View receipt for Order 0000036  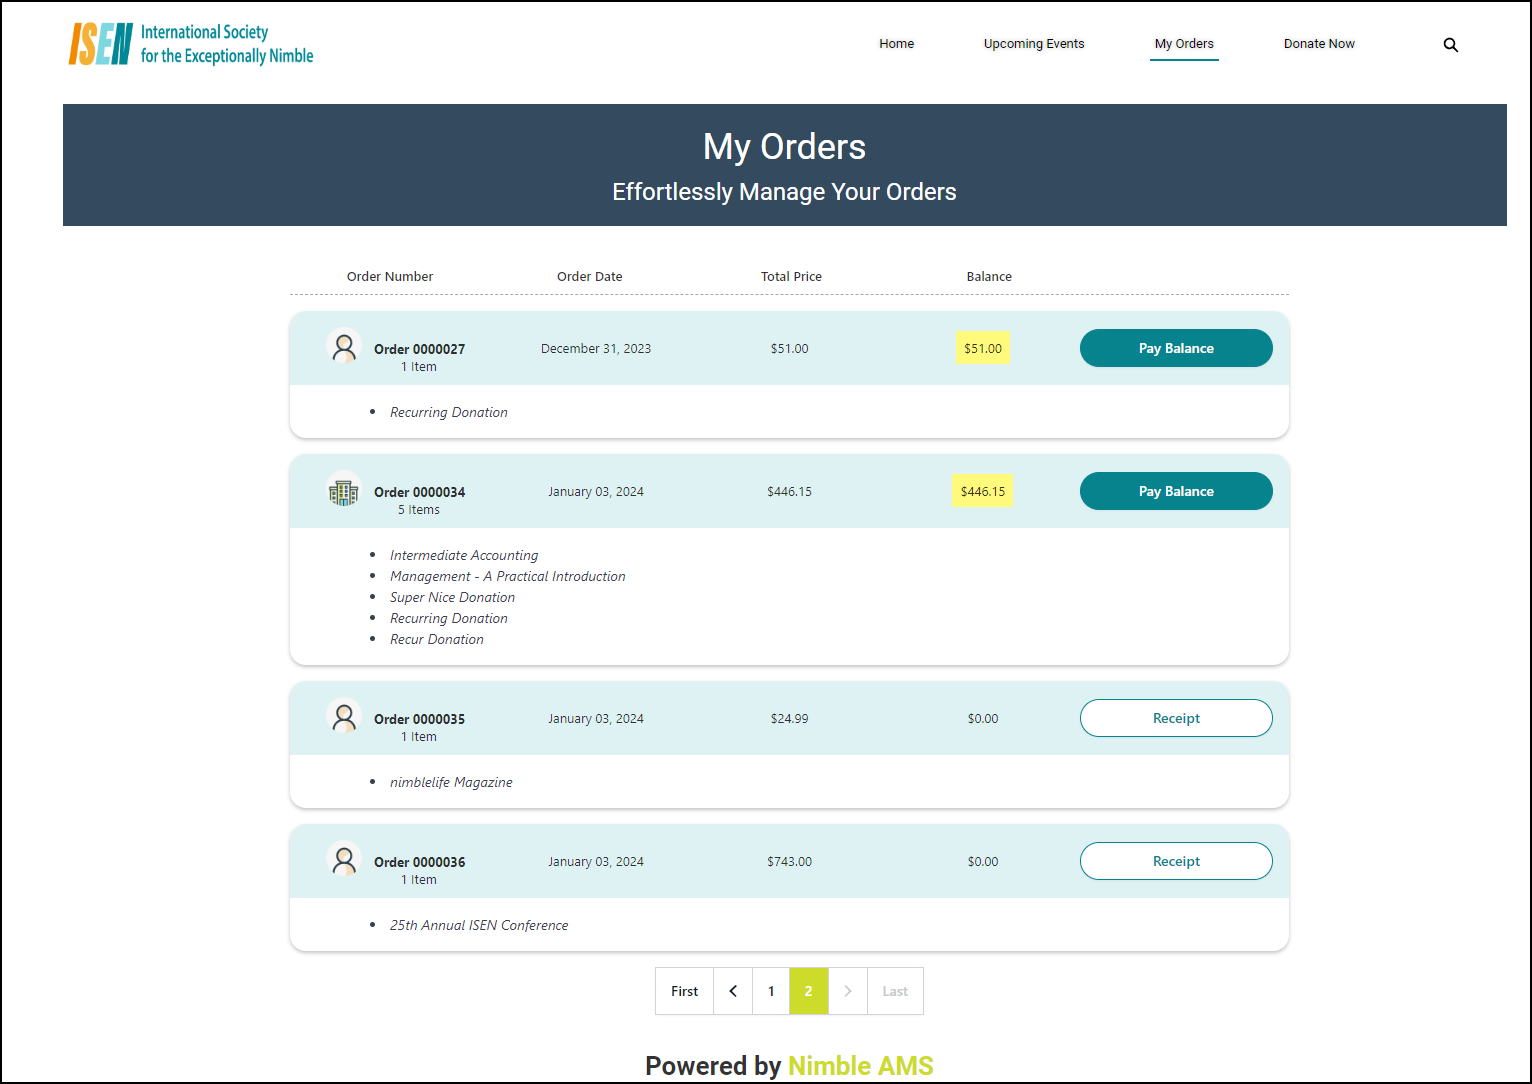[1176, 861]
